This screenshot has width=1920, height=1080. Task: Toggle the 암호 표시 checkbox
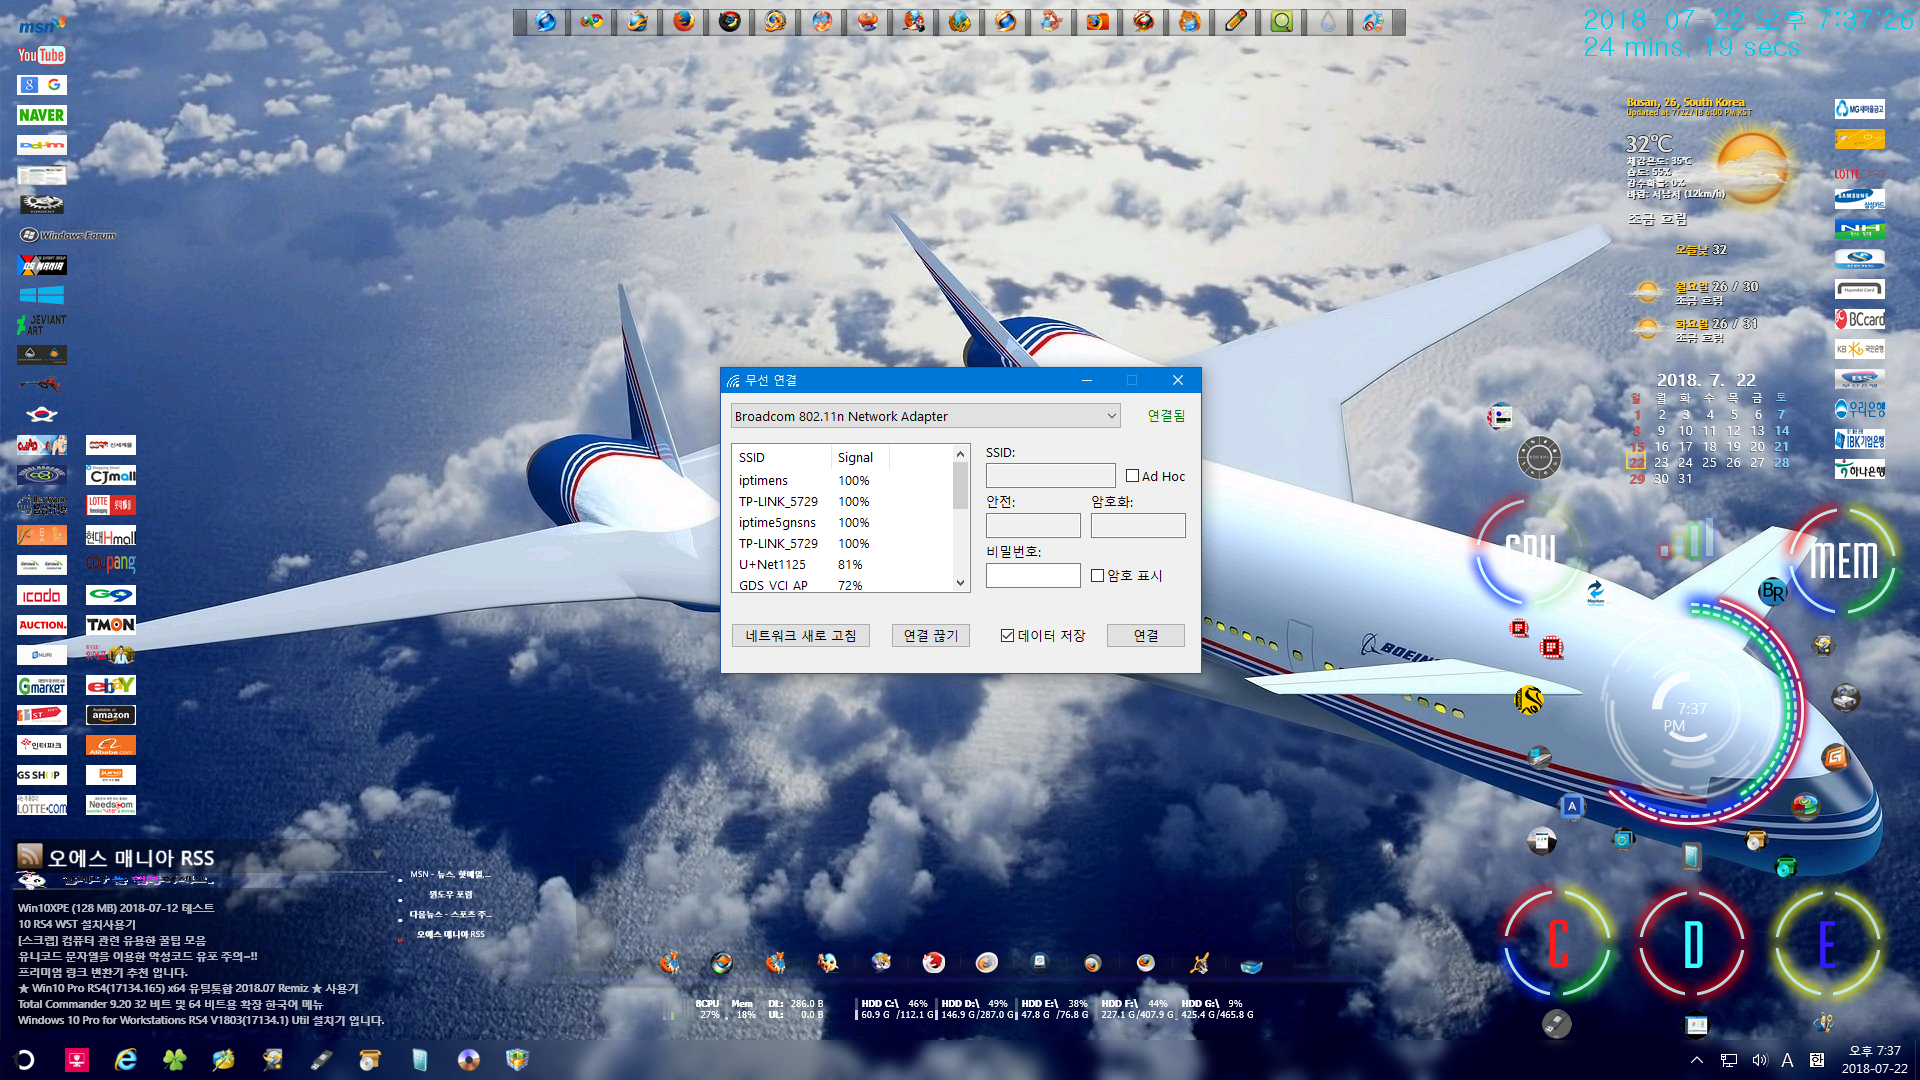1097,575
